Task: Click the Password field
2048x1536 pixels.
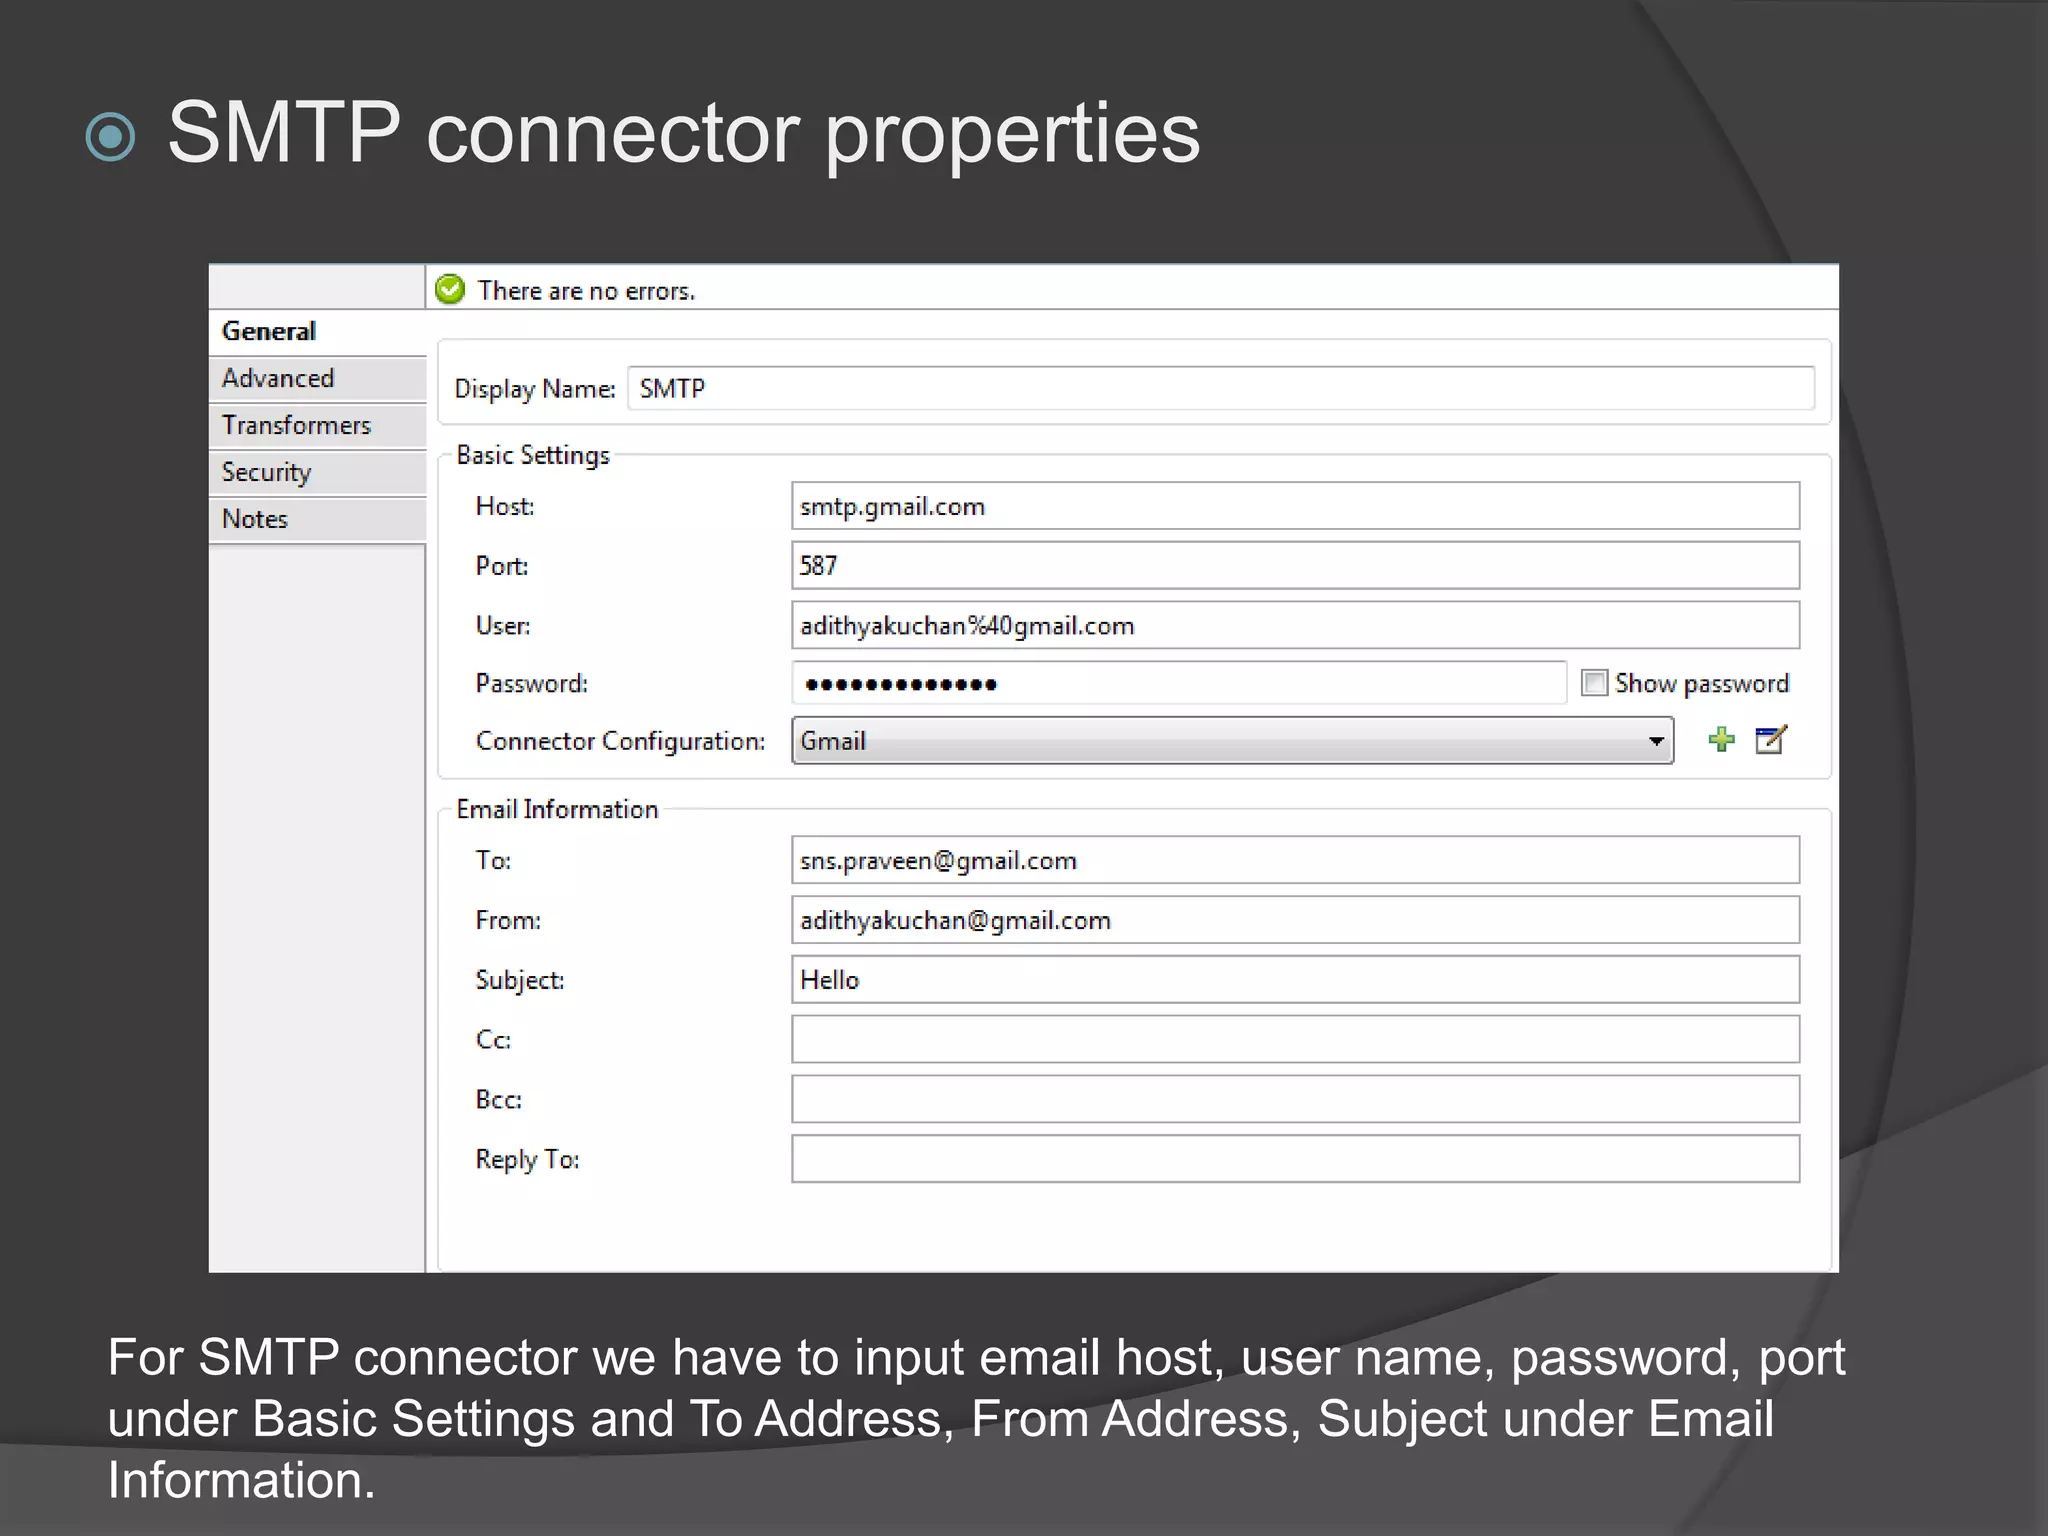Action: (1179, 684)
